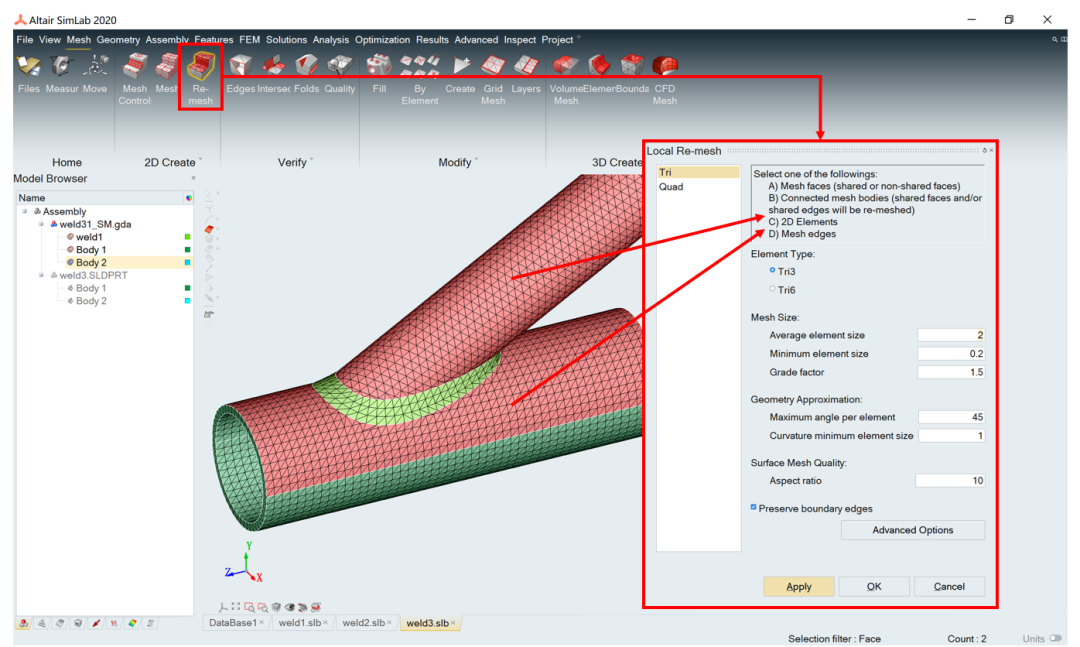Click the Move tool icon
Screen dimensions: 1080x647
click(95, 74)
